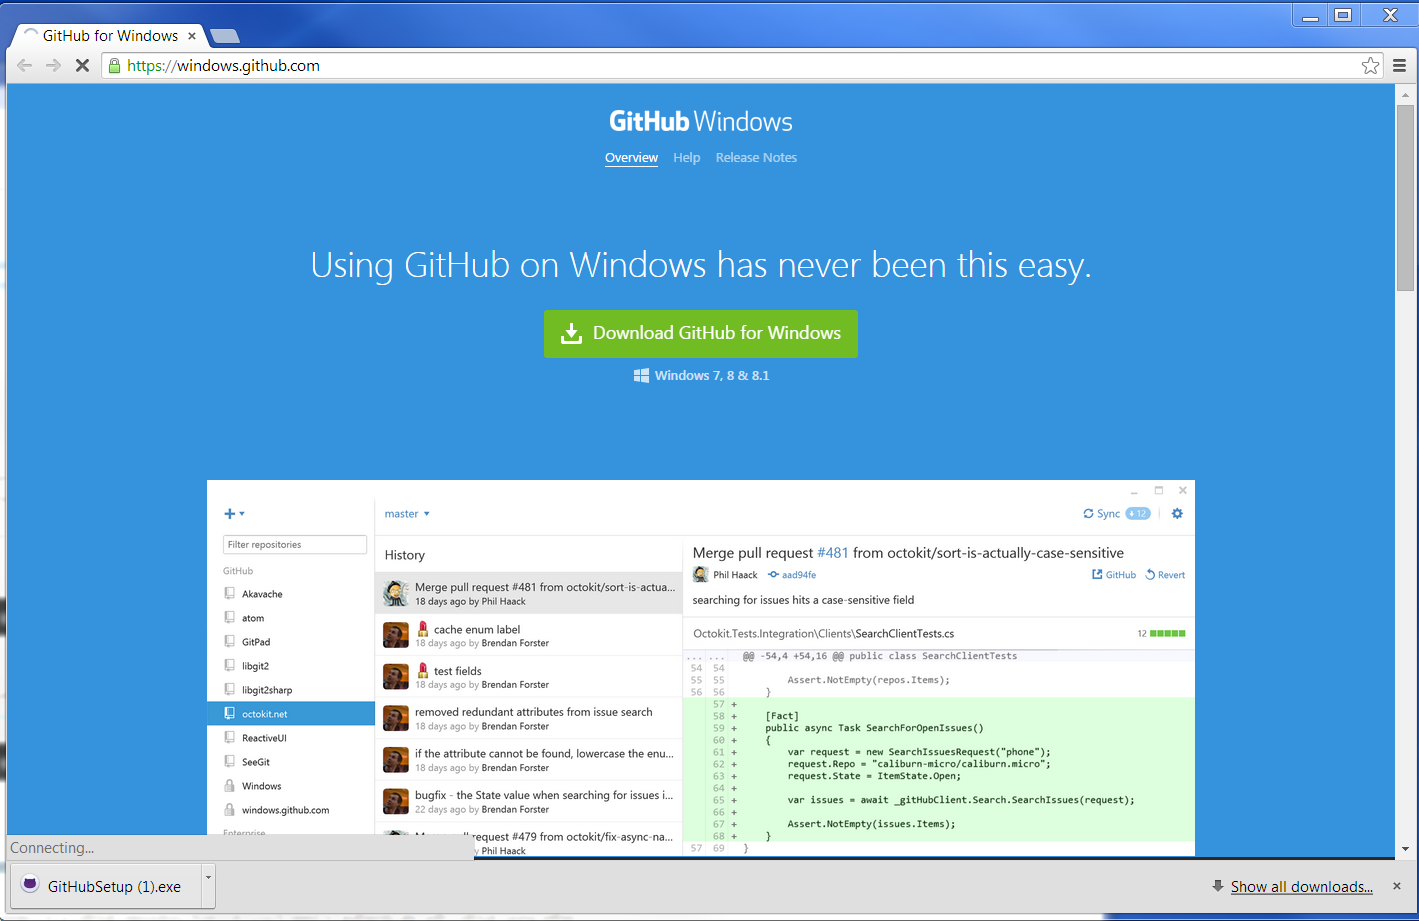
Task: Click the GitHub Windows logo heading
Action: [x=701, y=122]
